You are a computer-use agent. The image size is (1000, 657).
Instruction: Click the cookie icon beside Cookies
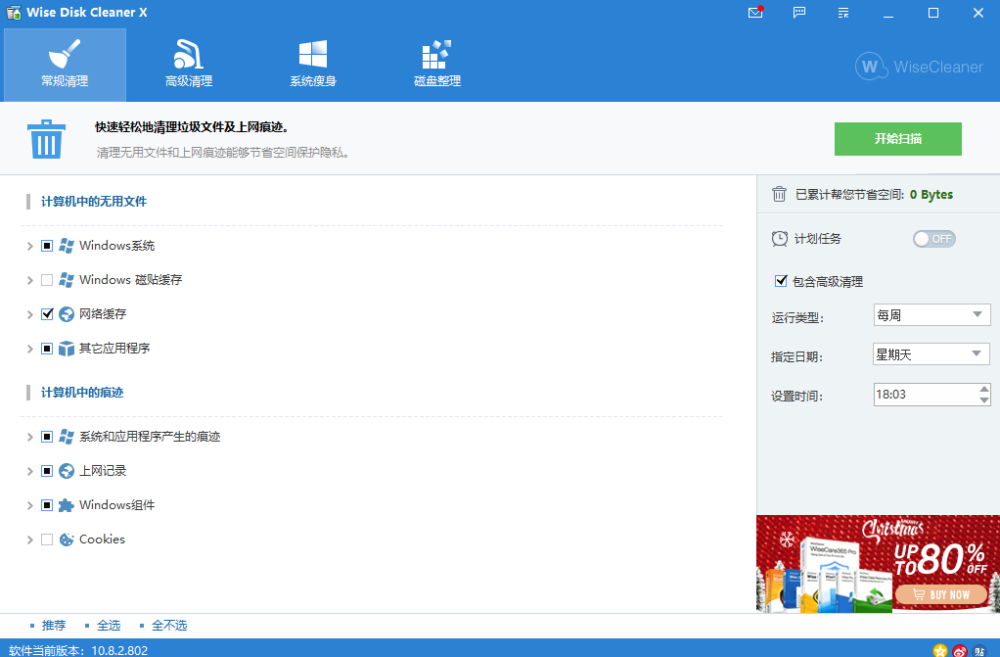66,540
